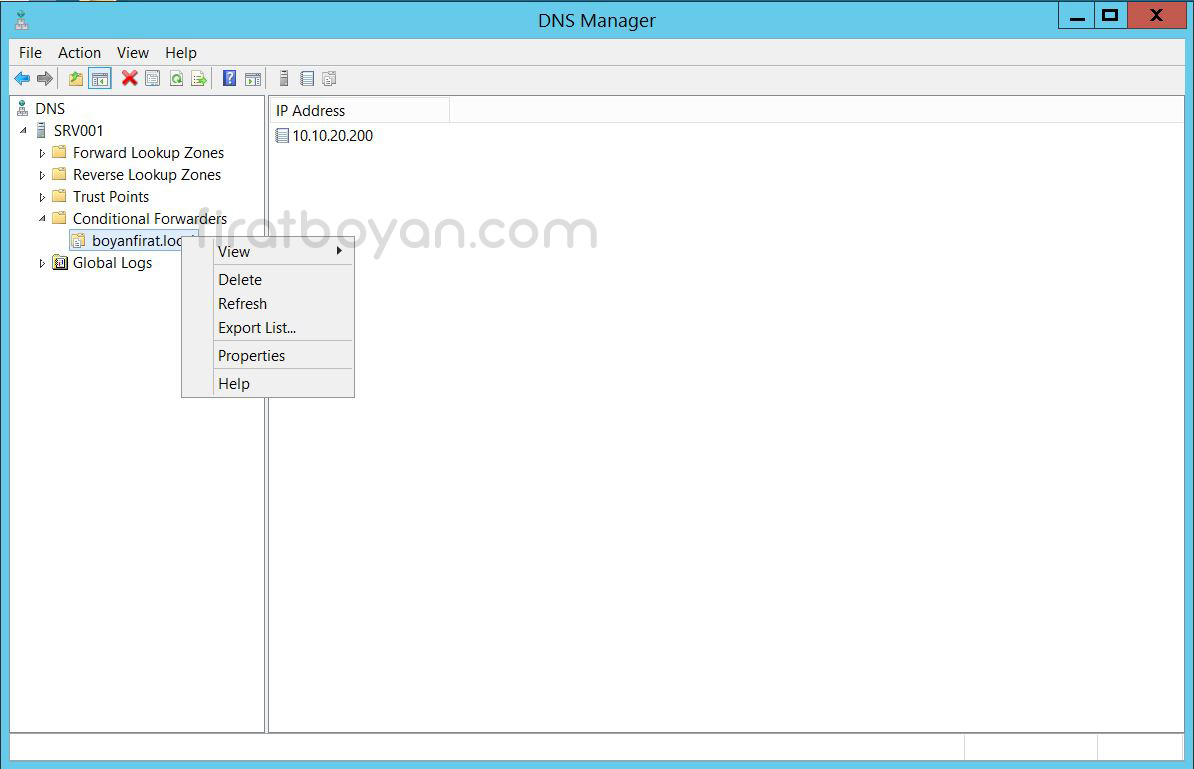This screenshot has width=1194, height=769.
Task: Choose Delete from the context menu
Action: pyautogui.click(x=268, y=279)
